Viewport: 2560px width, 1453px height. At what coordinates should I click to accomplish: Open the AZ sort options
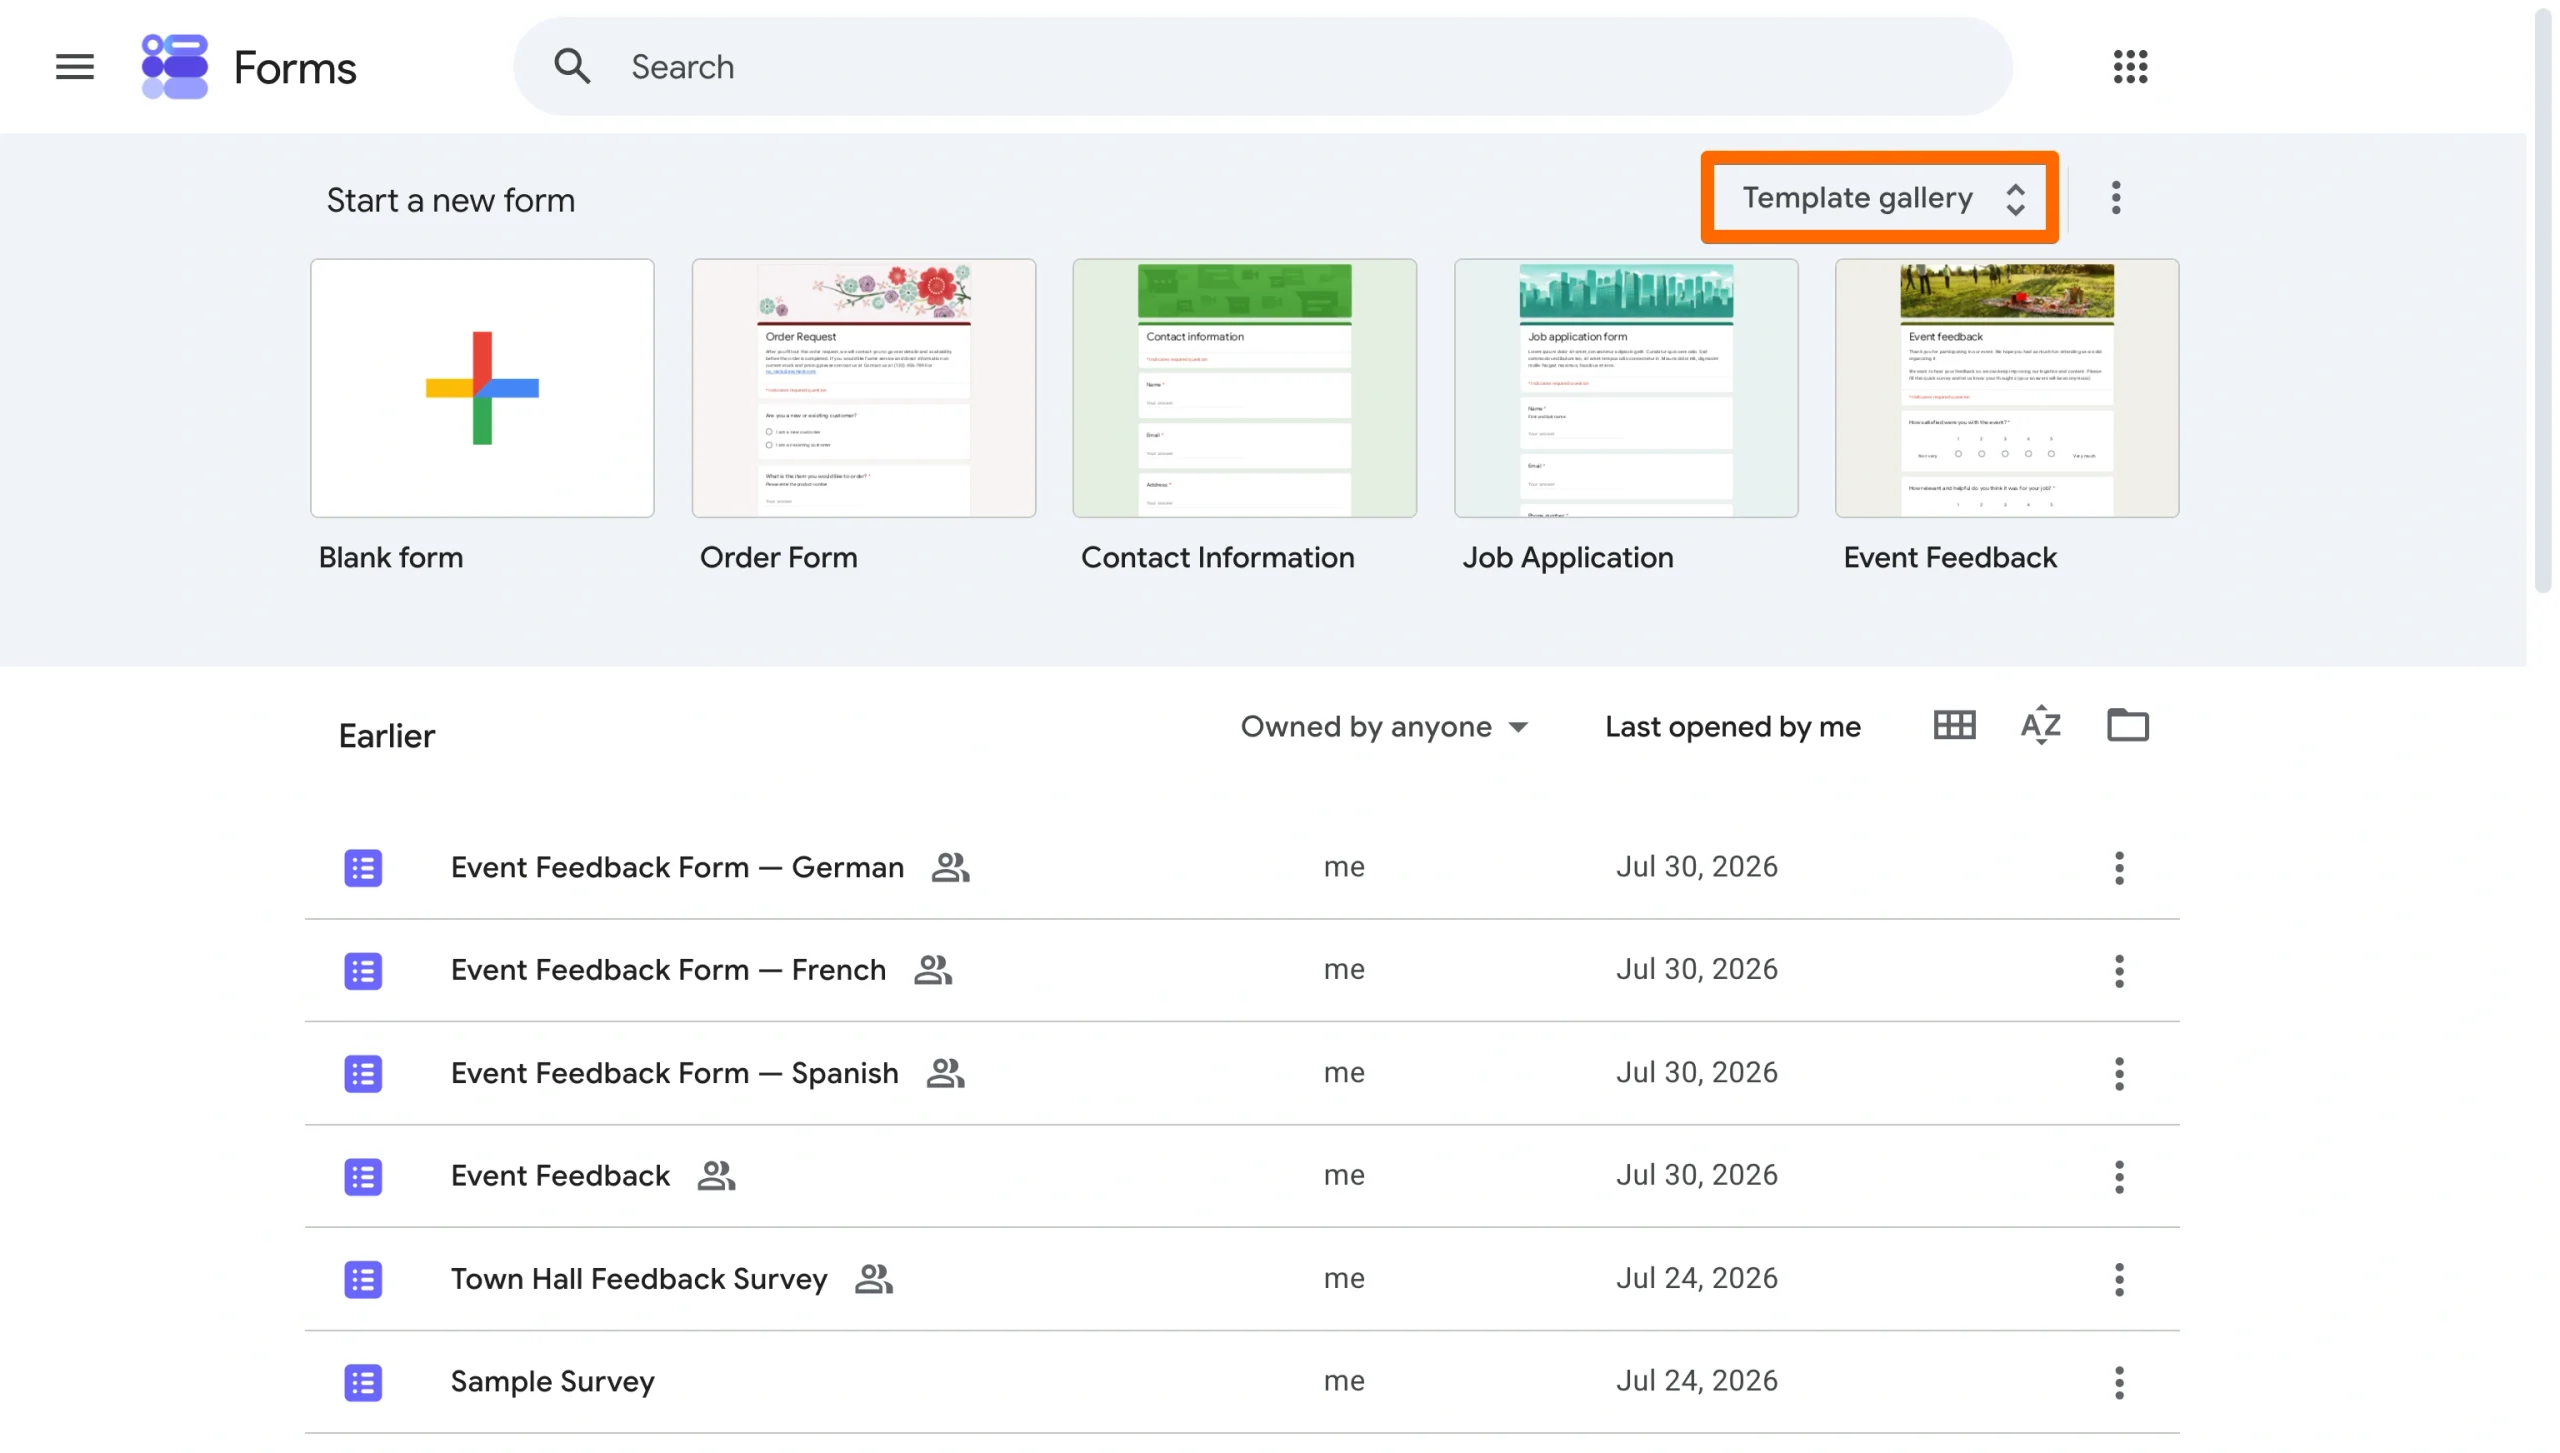[2041, 726]
